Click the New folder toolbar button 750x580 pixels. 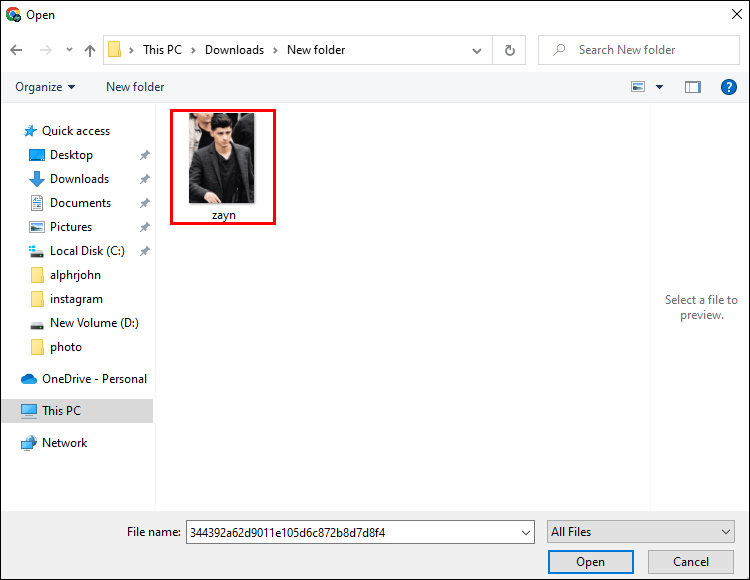(x=135, y=87)
